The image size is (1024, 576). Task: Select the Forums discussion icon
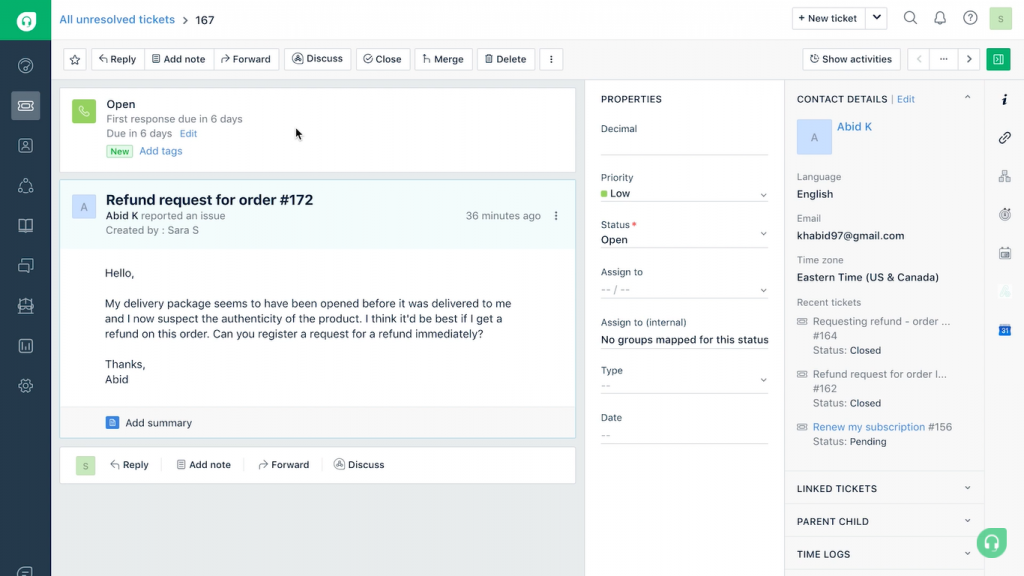click(x=26, y=265)
